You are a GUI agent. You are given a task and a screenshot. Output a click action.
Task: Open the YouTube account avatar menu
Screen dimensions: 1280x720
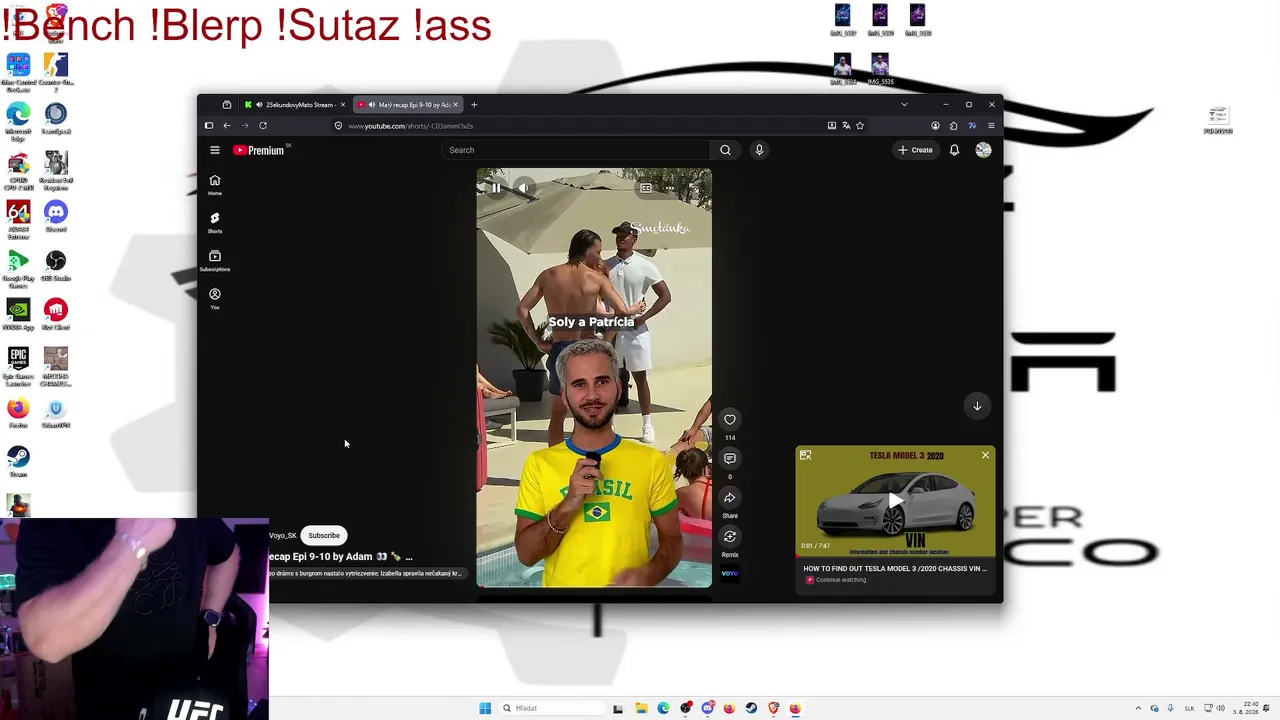click(983, 150)
